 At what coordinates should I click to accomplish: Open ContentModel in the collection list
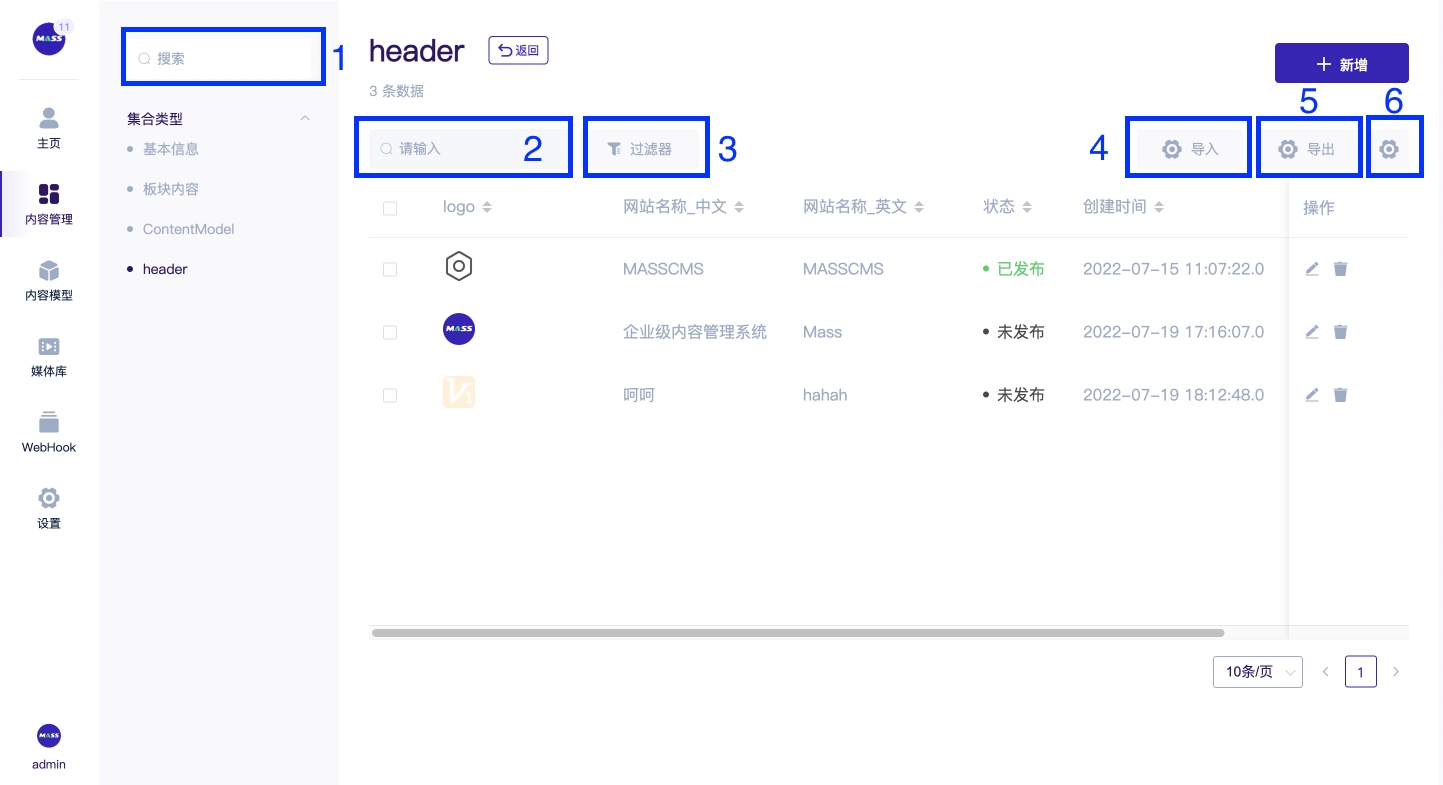coord(188,229)
